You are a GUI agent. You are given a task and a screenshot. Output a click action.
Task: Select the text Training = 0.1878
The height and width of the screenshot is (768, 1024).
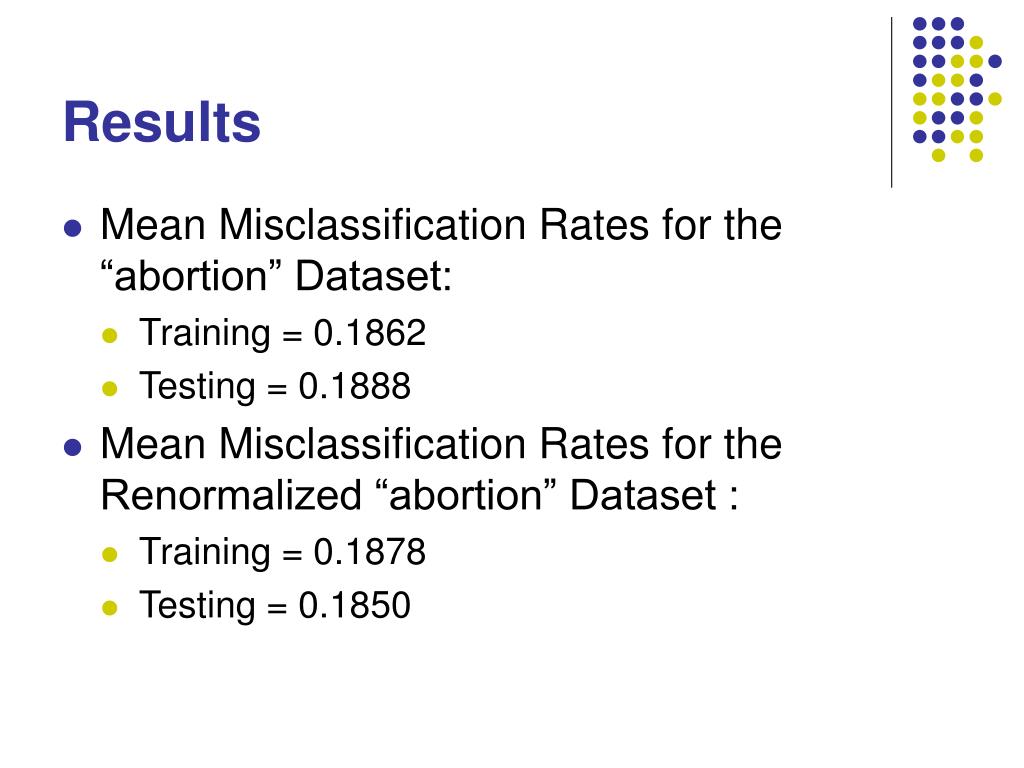283,552
